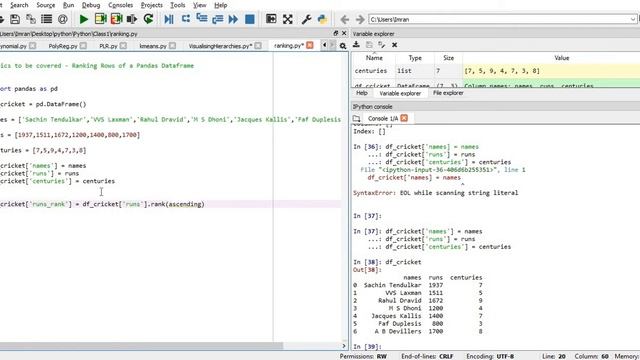Click the editor horizontal scrollbar
The height and width of the screenshot is (360, 640).
pos(141,346)
